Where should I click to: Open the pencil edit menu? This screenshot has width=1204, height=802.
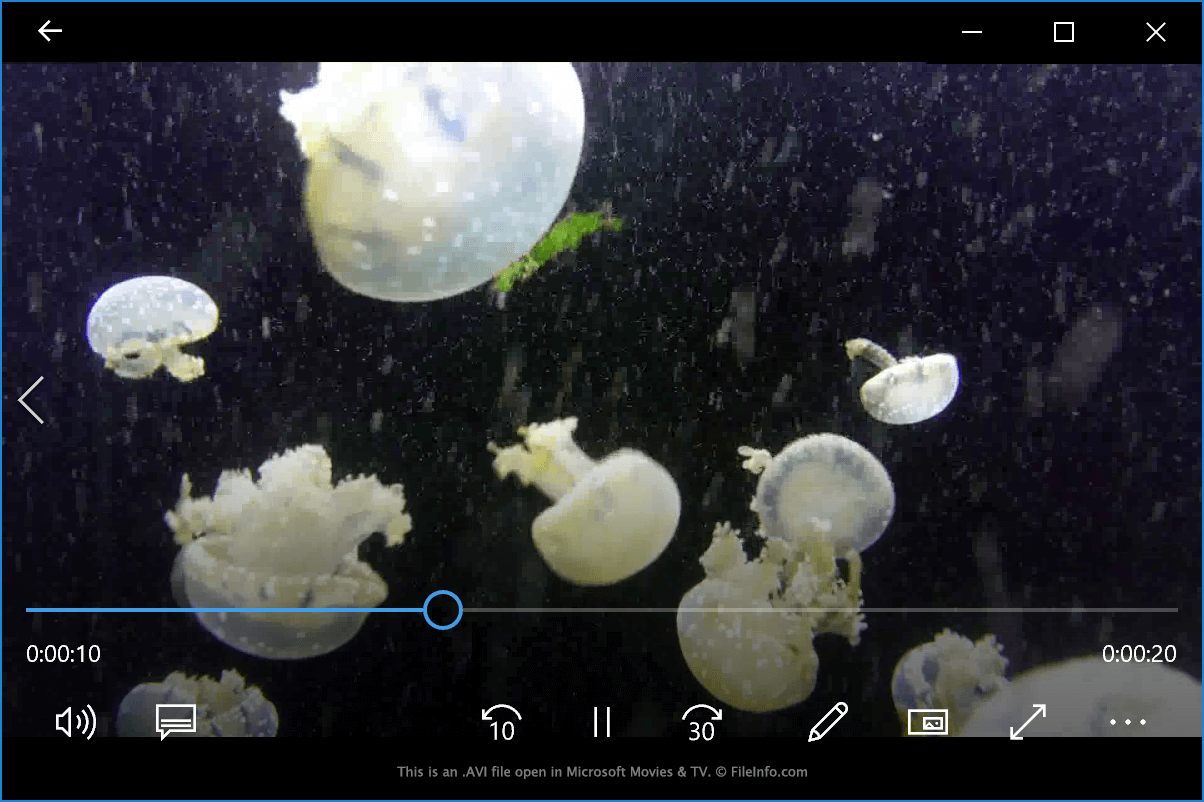point(828,722)
